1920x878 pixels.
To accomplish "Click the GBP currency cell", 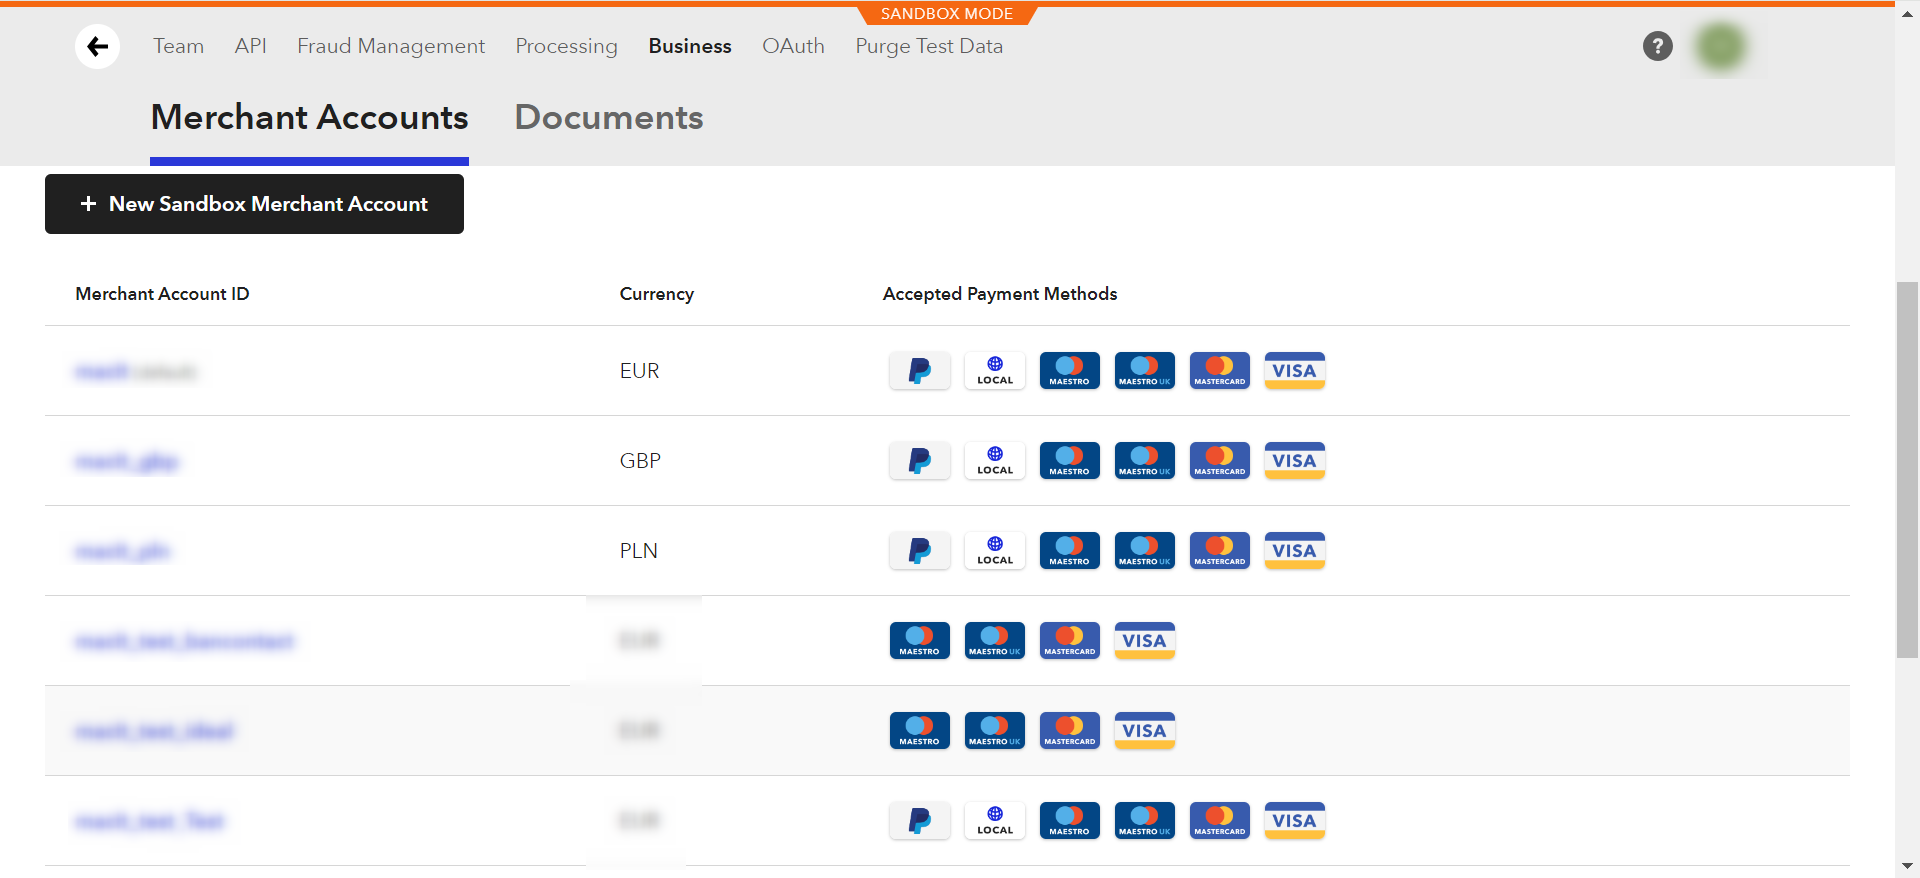I will coord(640,461).
